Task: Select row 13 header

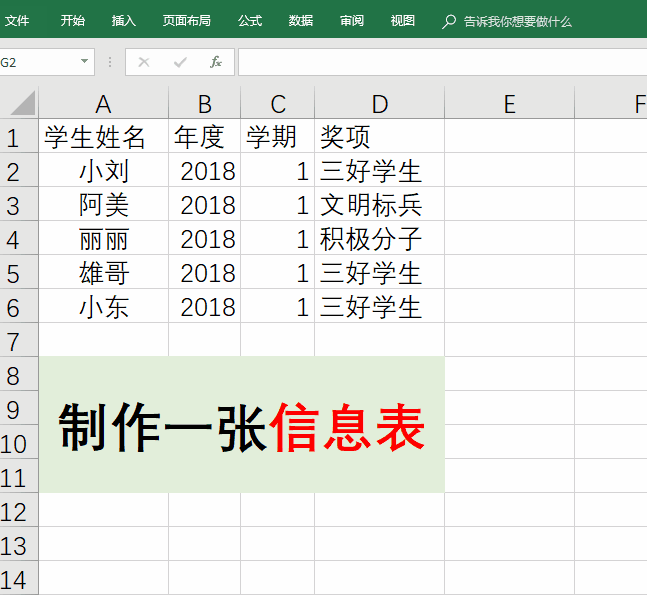Action: pos(19,544)
